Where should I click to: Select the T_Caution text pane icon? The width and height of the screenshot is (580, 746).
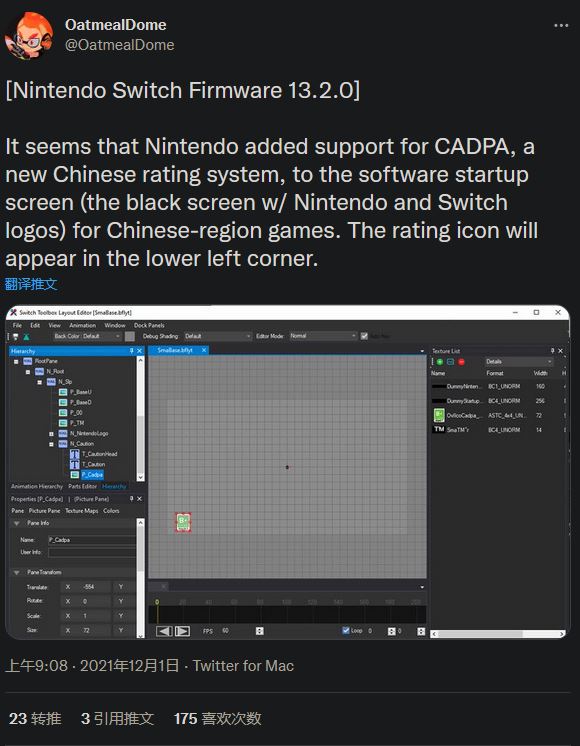click(x=75, y=464)
